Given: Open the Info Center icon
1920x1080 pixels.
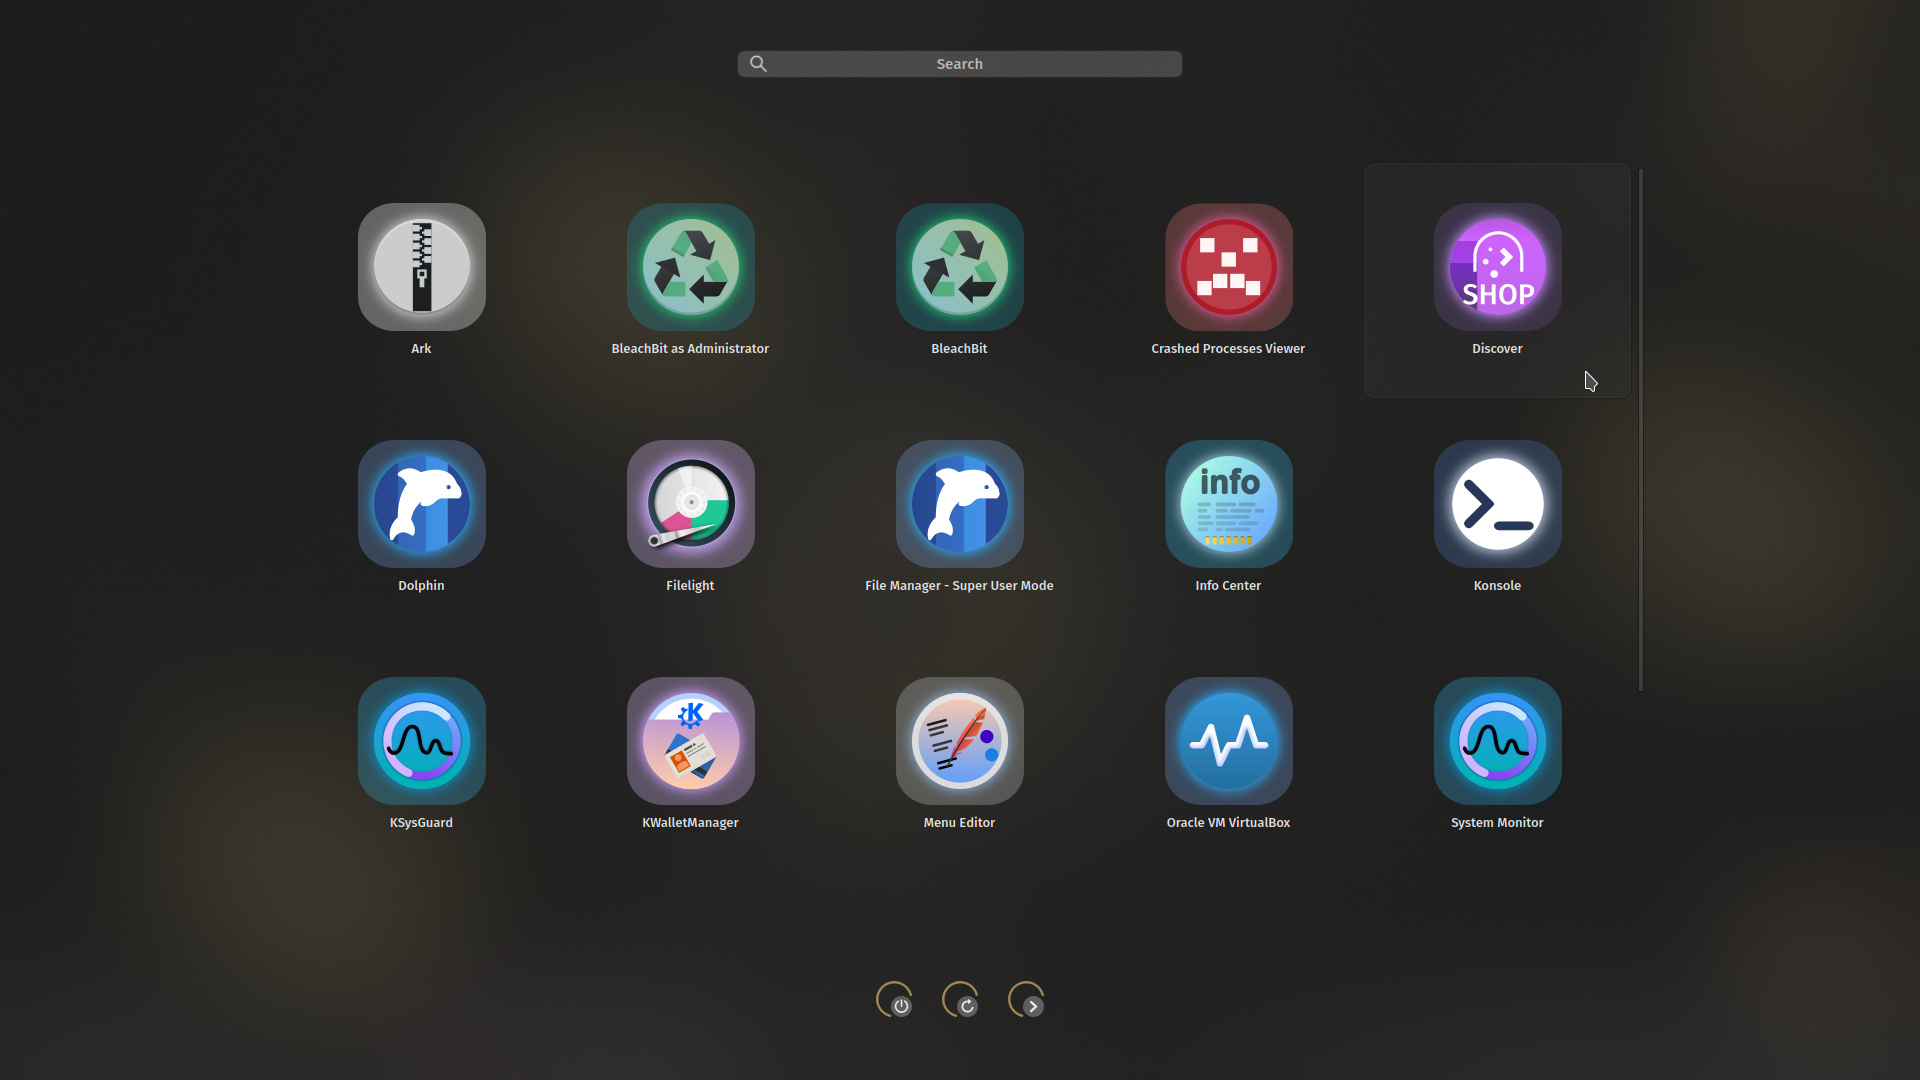Looking at the screenshot, I should click(1228, 504).
